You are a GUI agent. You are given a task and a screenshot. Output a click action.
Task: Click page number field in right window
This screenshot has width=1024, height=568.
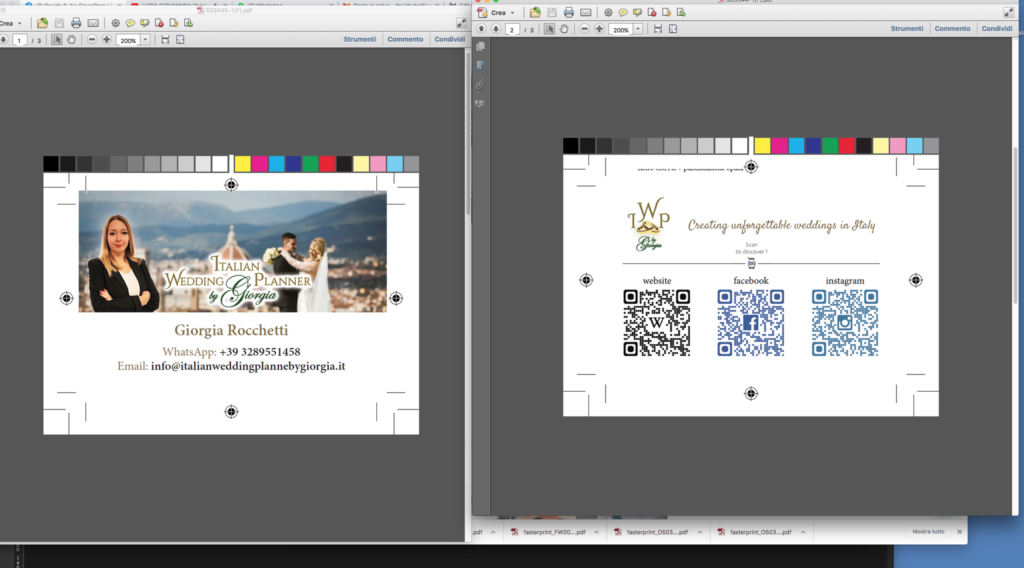(512, 29)
